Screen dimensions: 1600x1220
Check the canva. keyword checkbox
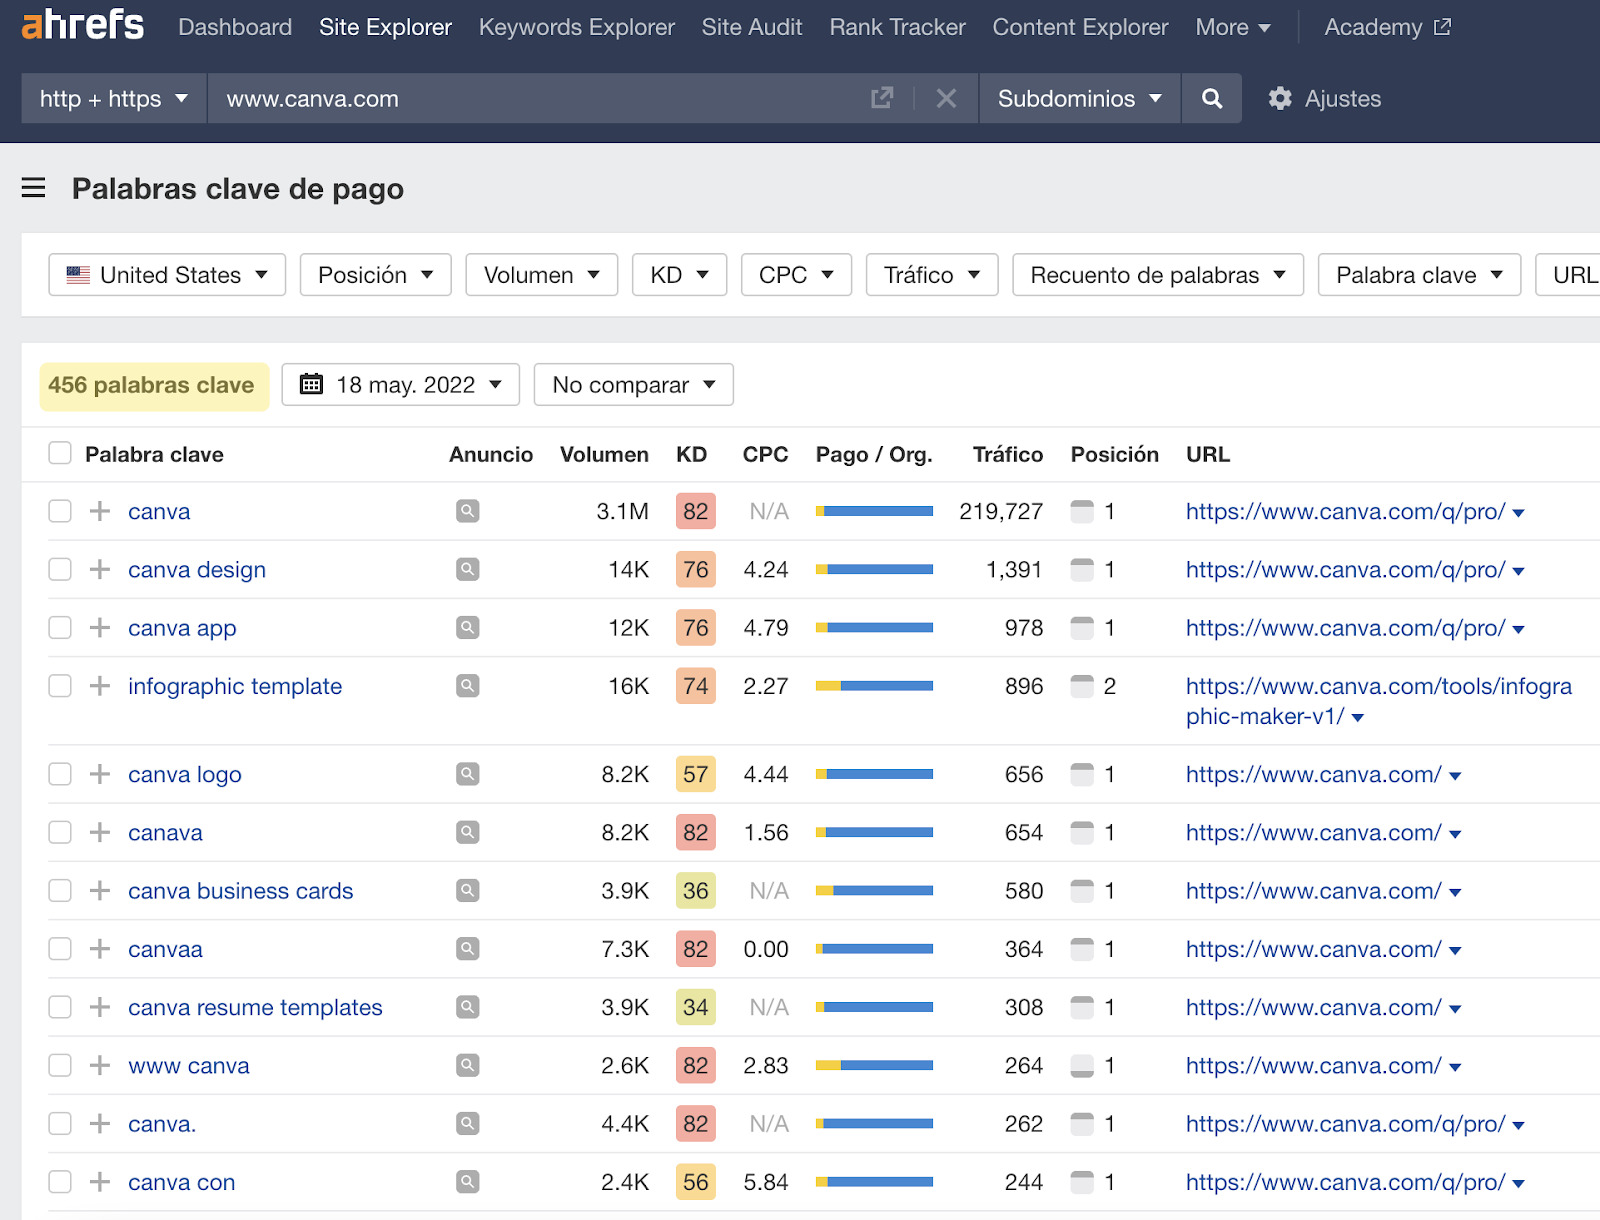[60, 1123]
